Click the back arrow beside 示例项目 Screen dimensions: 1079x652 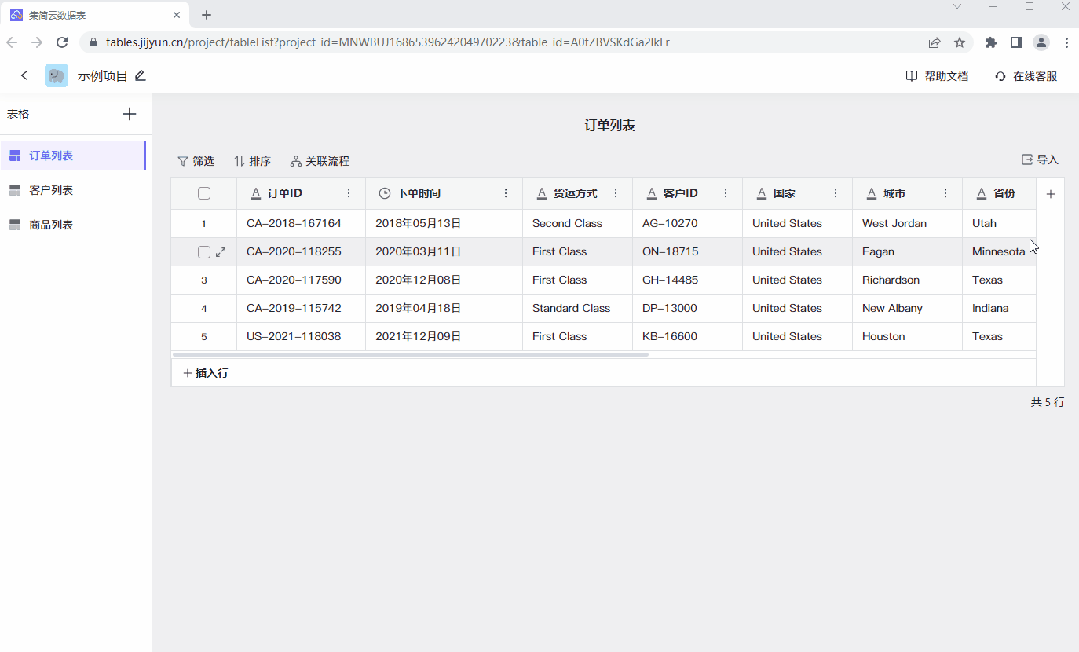point(24,76)
